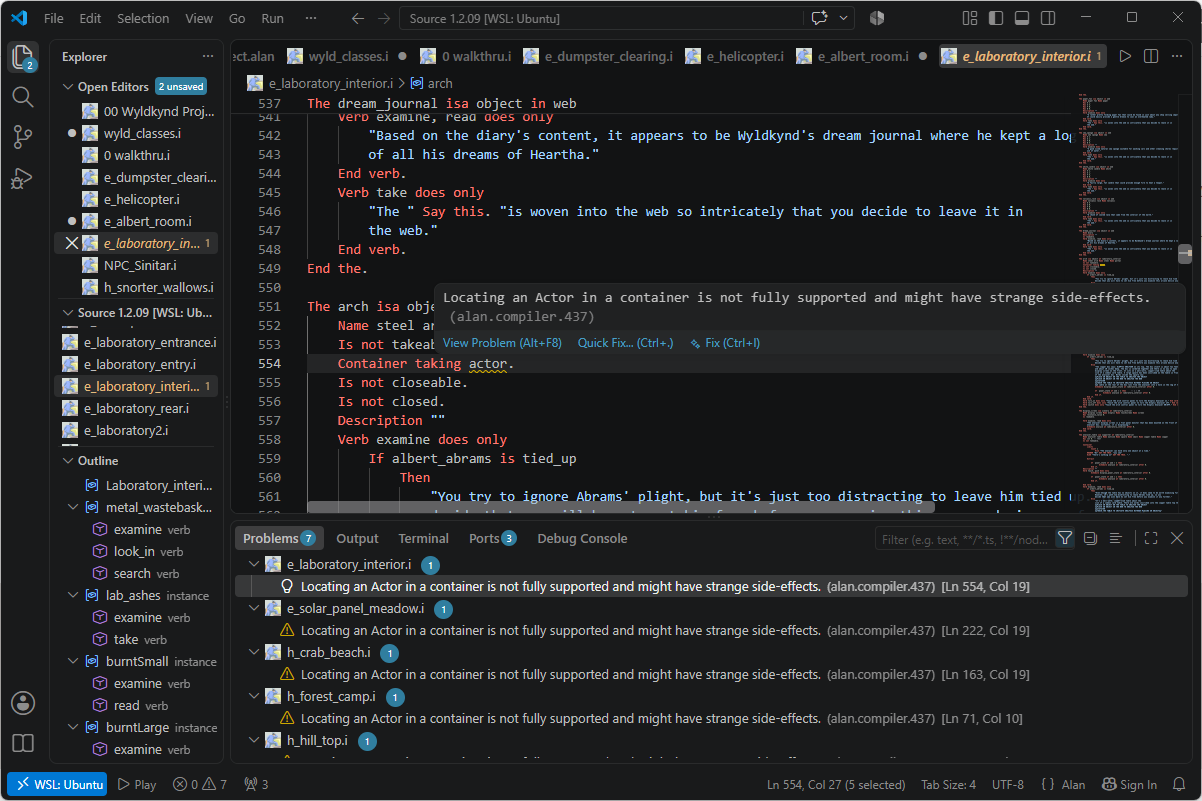Click the Play button in status bar

(137, 785)
